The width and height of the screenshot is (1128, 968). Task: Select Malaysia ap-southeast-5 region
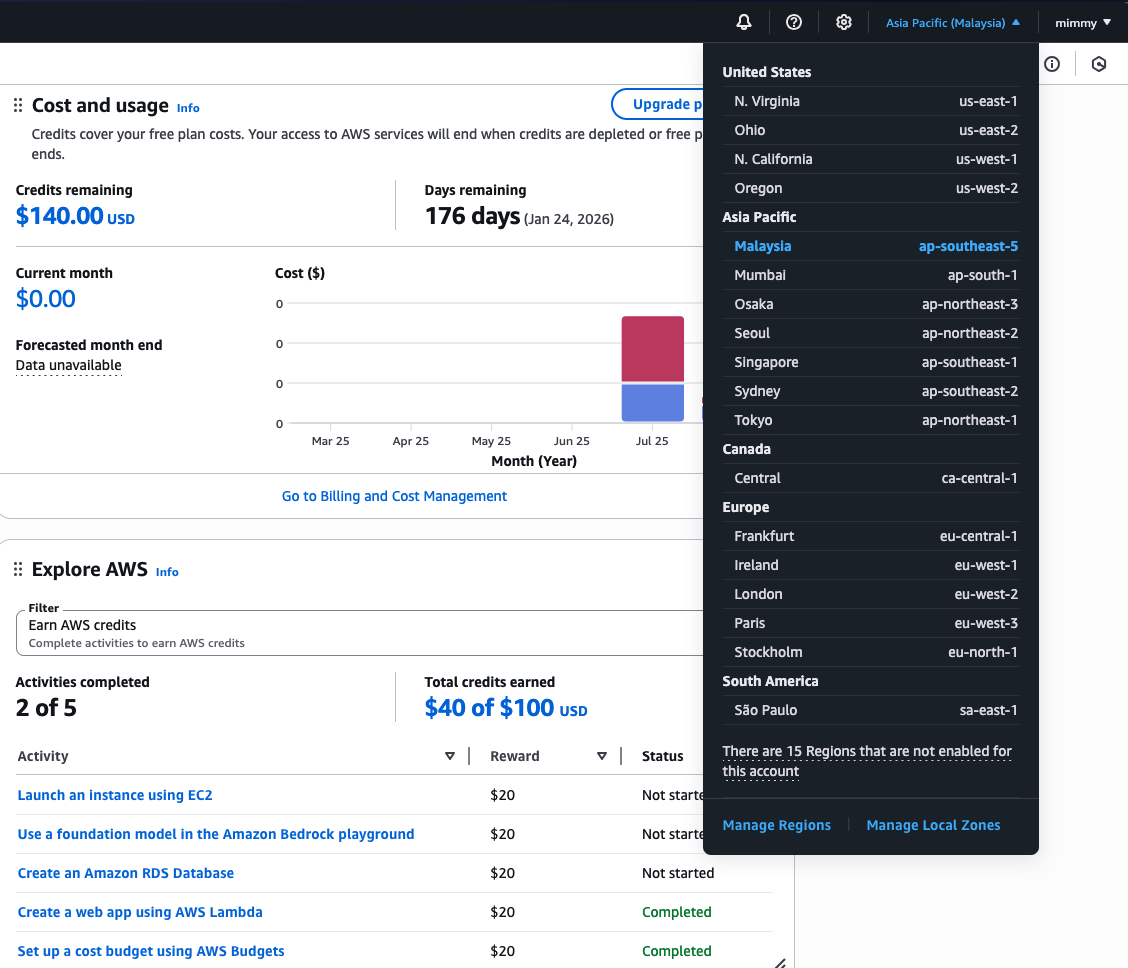pos(870,246)
